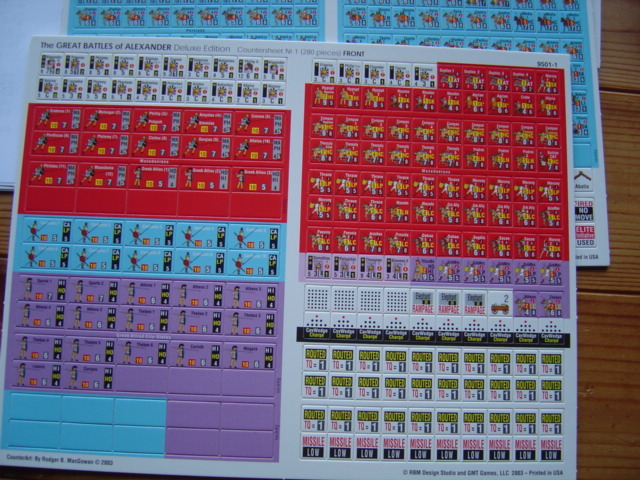640x480 pixels.
Task: Pick the Abatis marker on the rear sheet
Action: click(582, 180)
